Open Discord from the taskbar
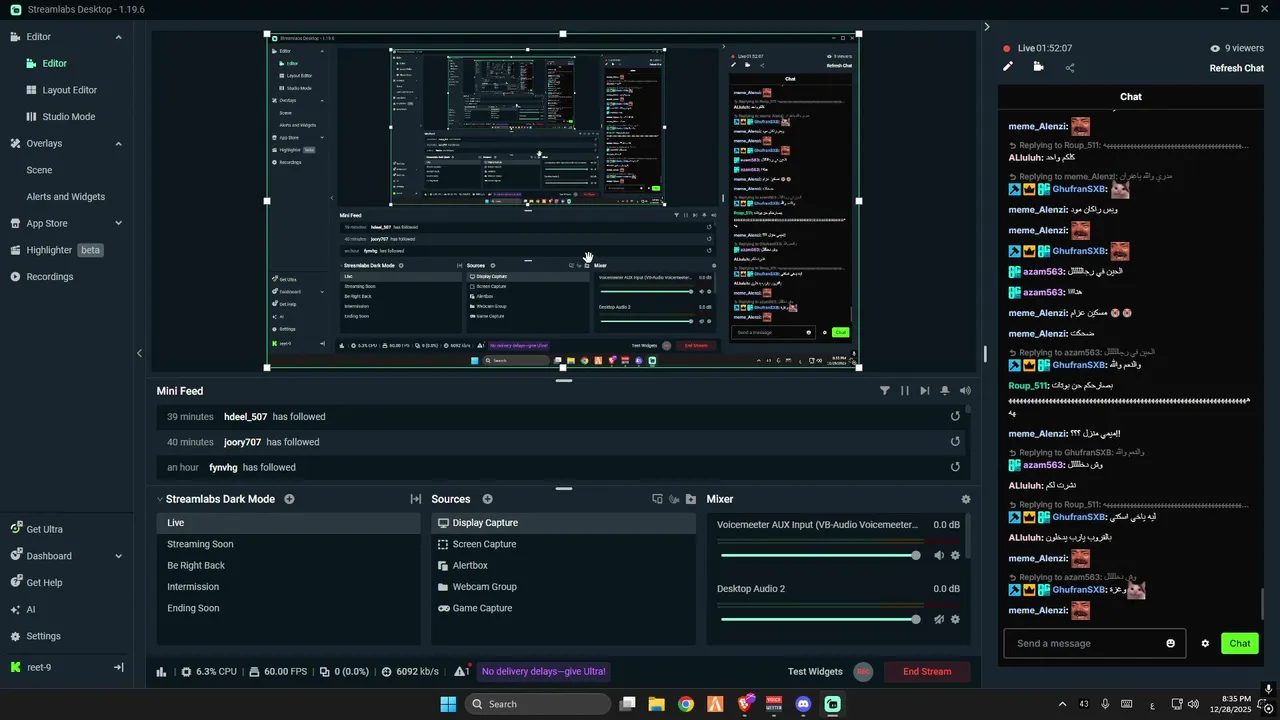The width and height of the screenshot is (1280, 720). pyautogui.click(x=802, y=704)
